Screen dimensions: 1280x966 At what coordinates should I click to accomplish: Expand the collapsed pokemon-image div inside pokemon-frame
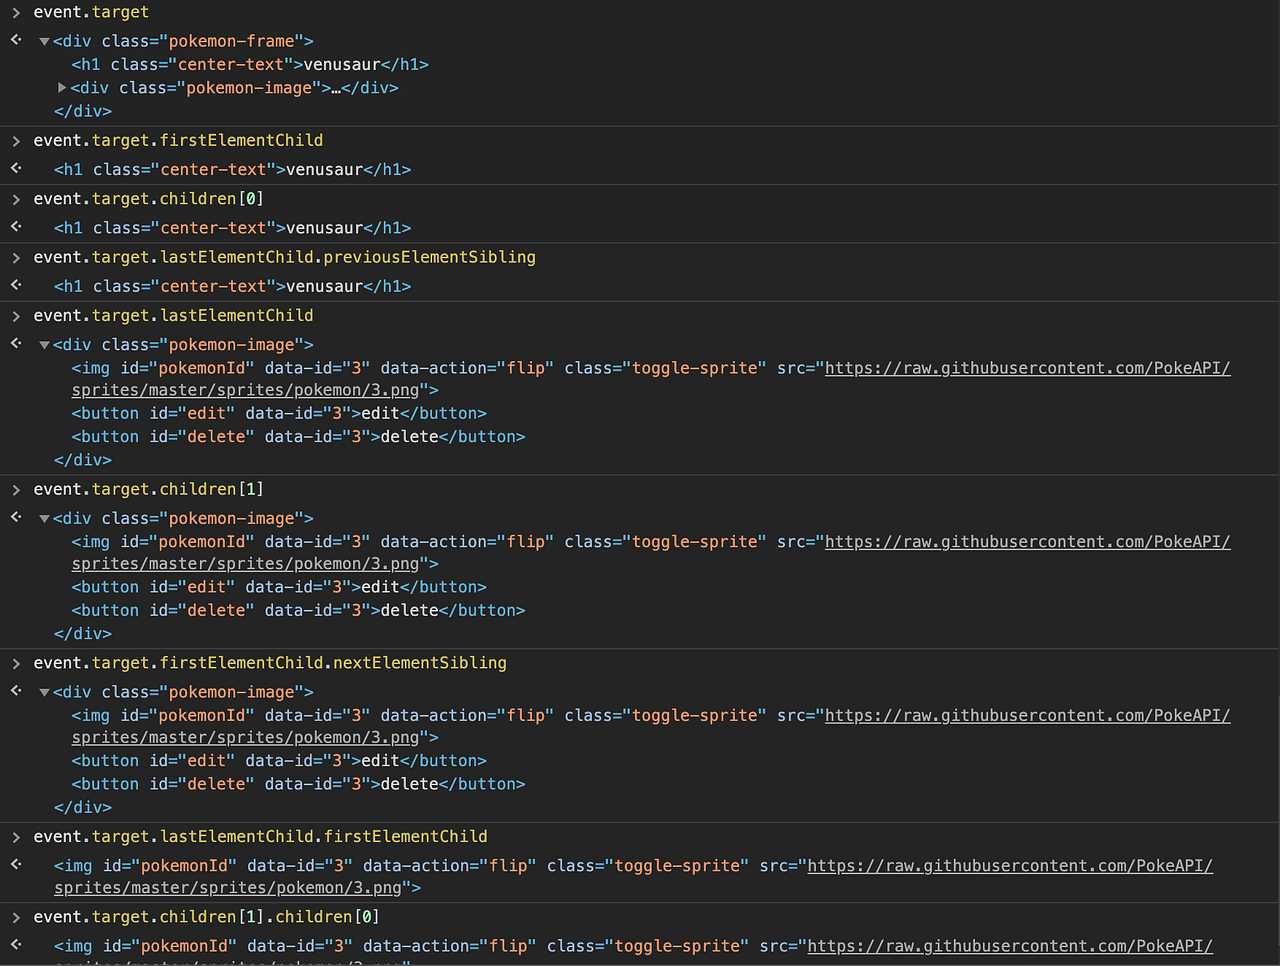coord(62,87)
